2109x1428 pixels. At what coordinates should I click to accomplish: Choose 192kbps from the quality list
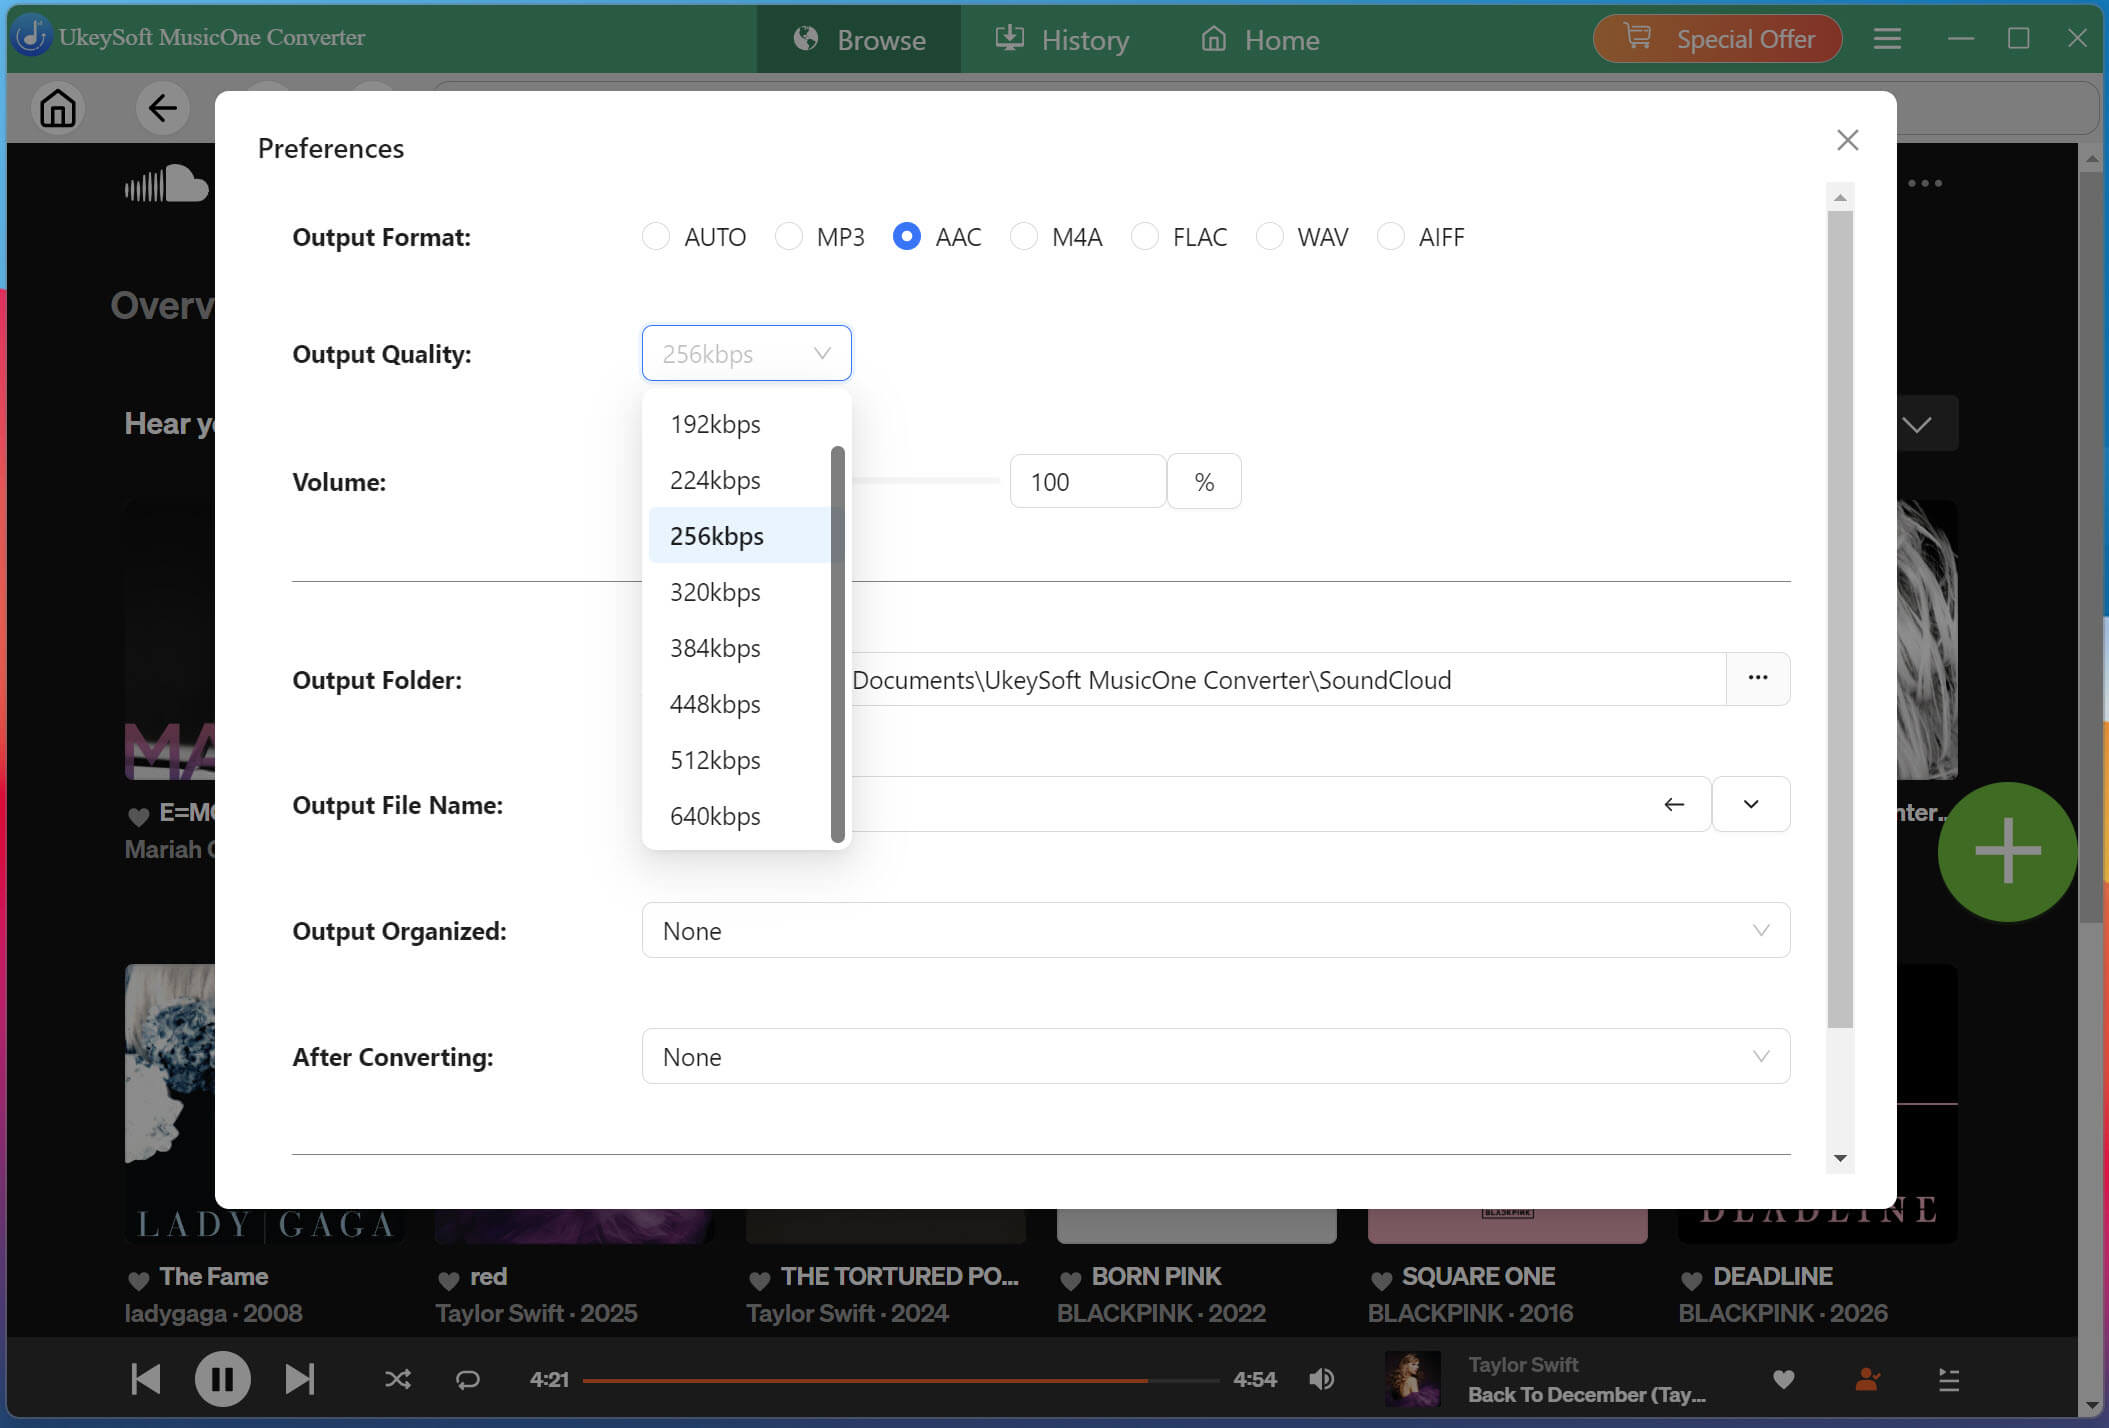point(739,424)
